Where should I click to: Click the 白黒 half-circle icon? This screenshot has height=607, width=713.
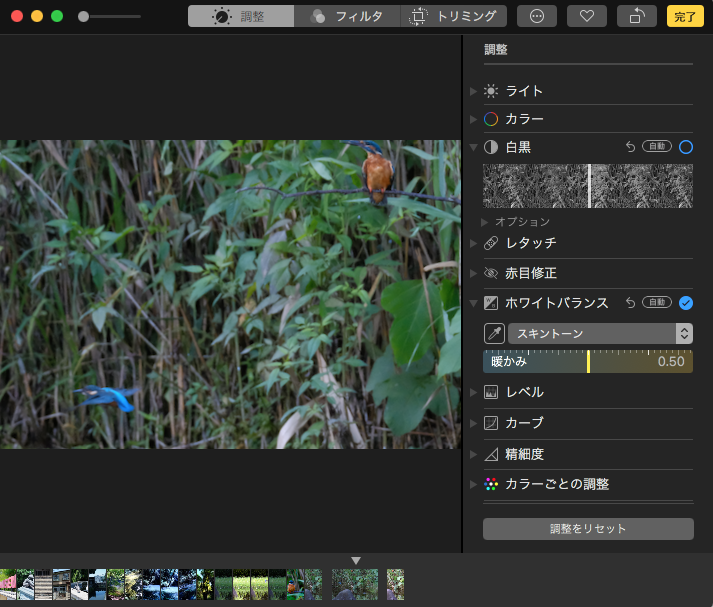(491, 147)
